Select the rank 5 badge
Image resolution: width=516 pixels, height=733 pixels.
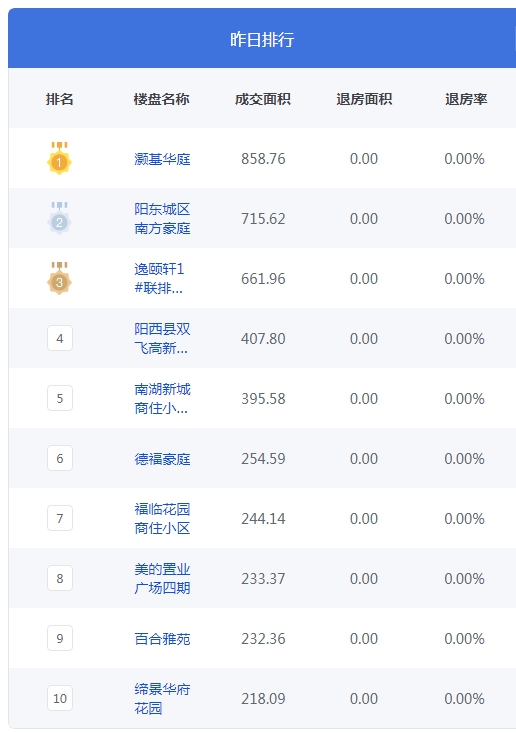[60, 398]
